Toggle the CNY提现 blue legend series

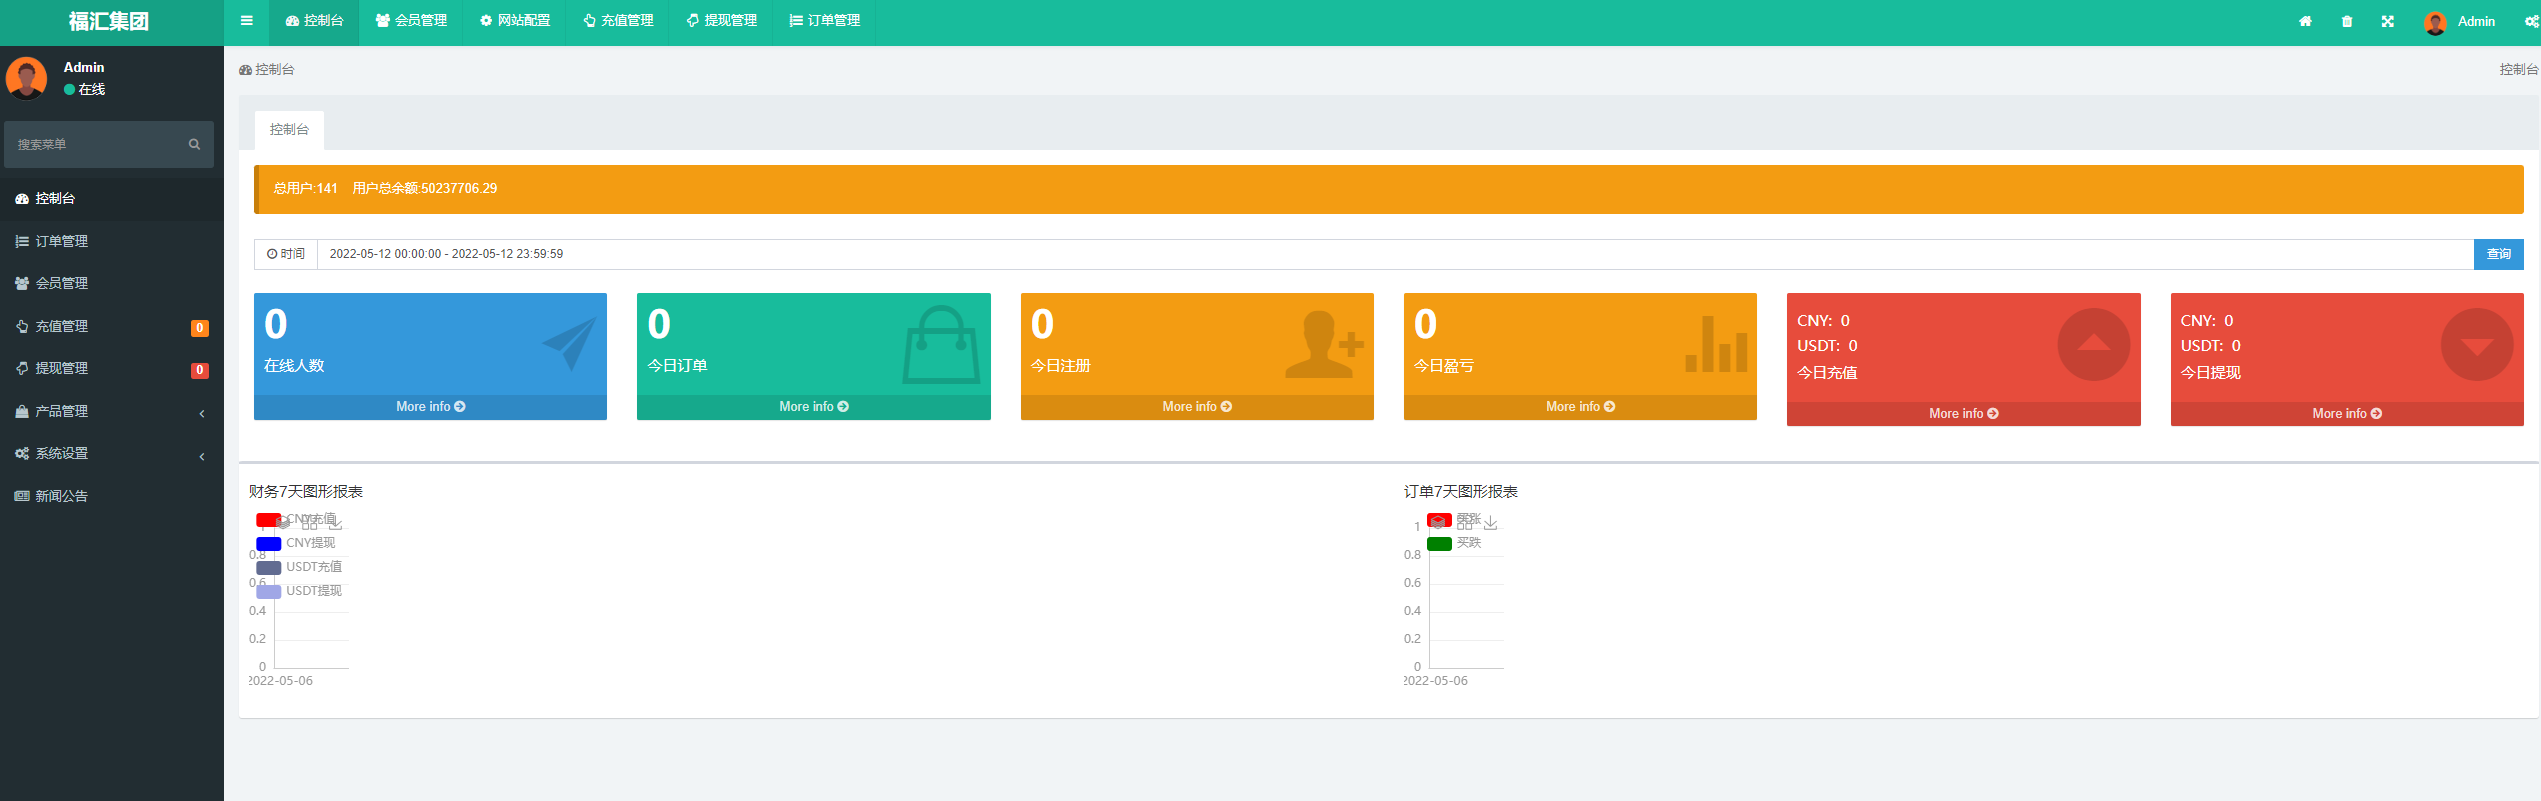[x=269, y=544]
